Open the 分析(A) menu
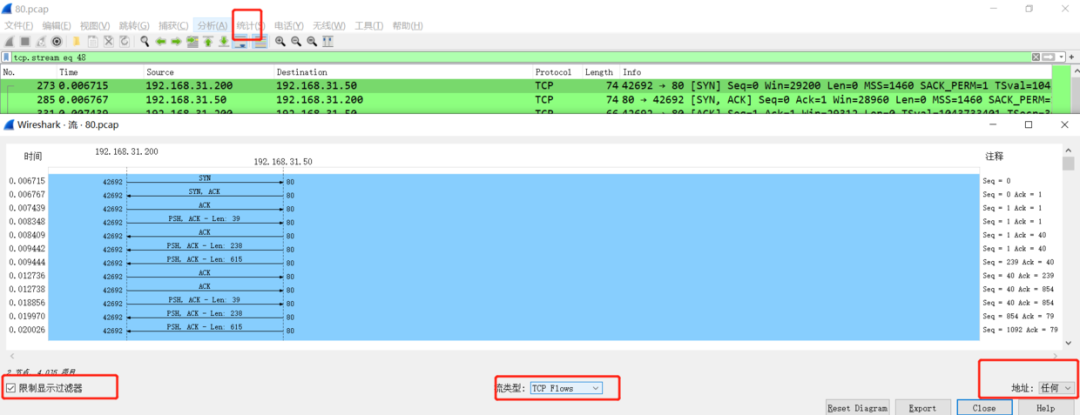The width and height of the screenshot is (1080, 415). pos(212,25)
